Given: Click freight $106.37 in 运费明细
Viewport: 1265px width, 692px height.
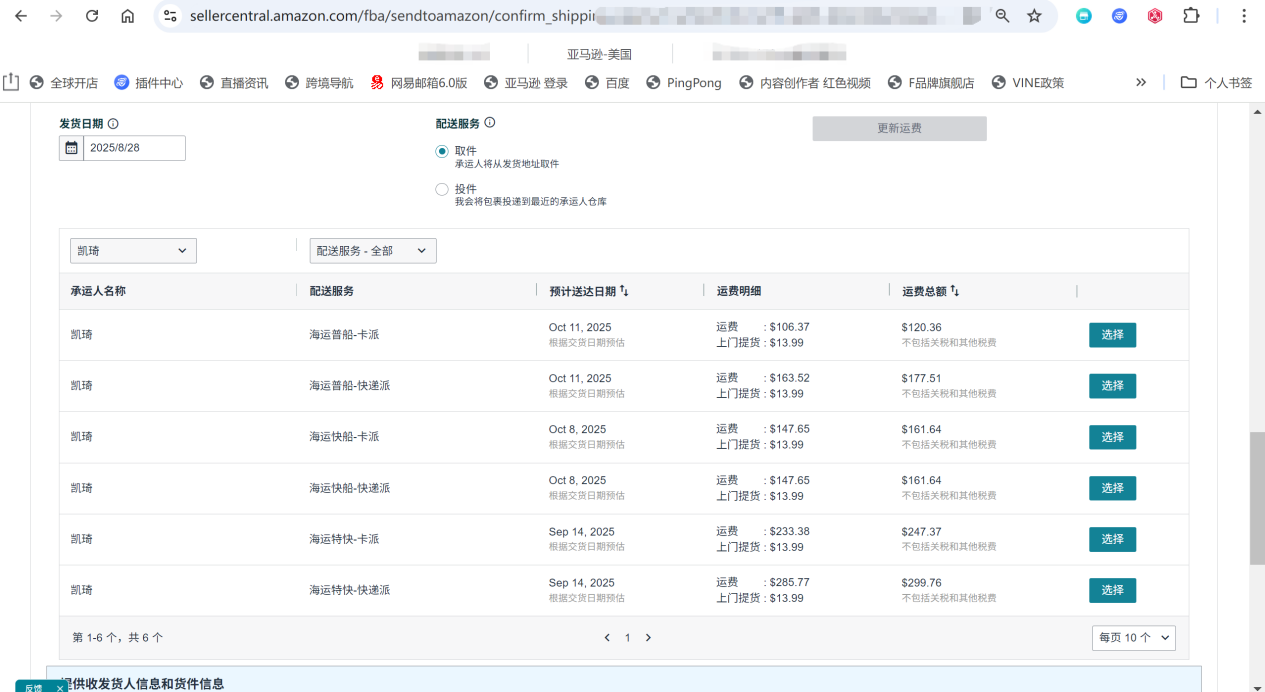Looking at the screenshot, I should pyautogui.click(x=789, y=327).
